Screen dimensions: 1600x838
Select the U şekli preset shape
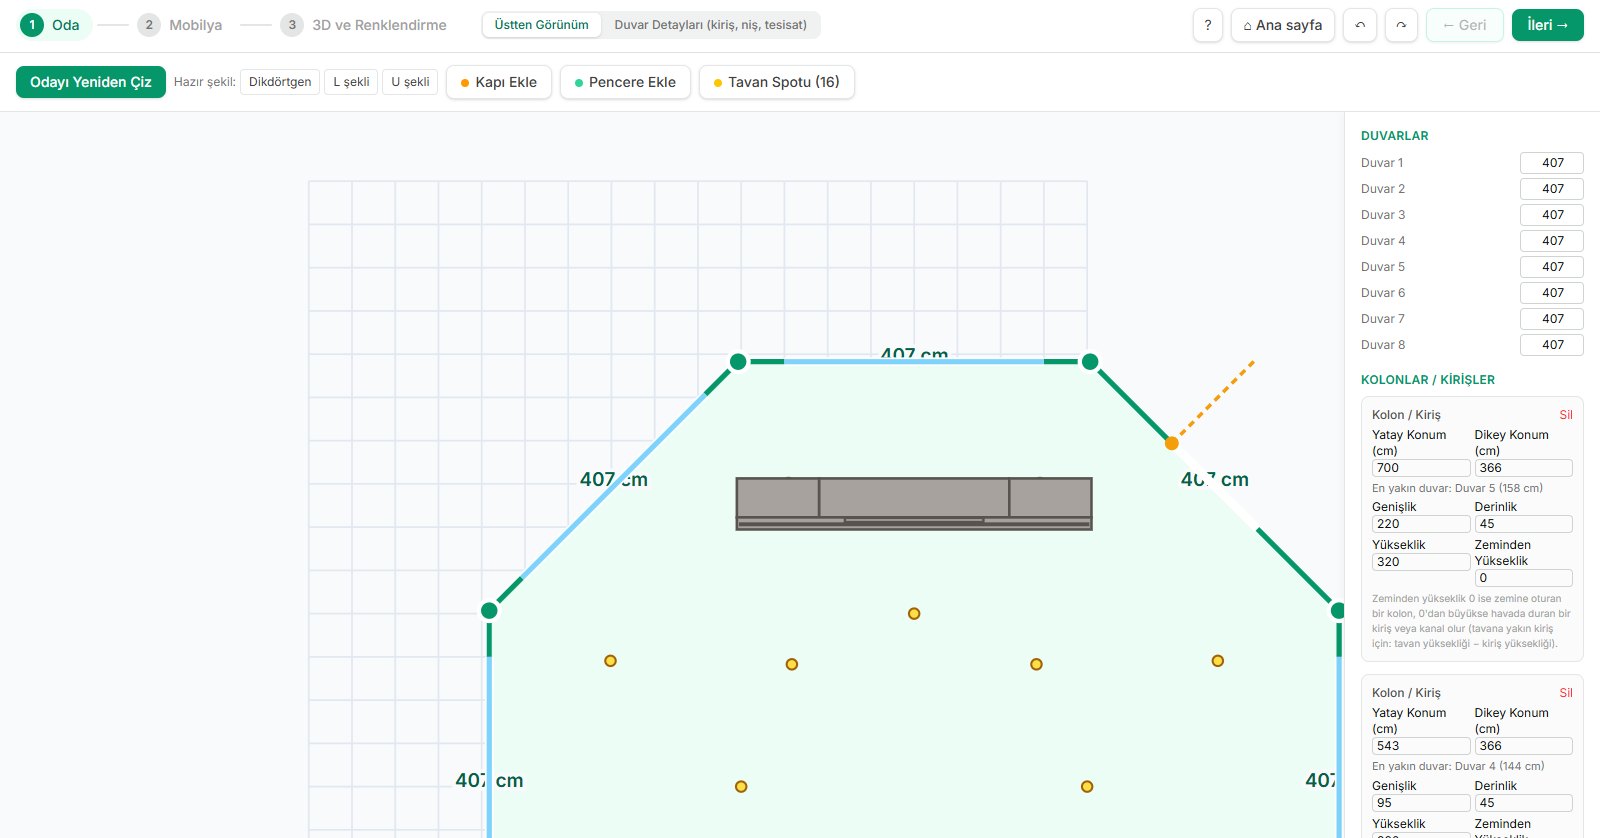click(x=410, y=82)
